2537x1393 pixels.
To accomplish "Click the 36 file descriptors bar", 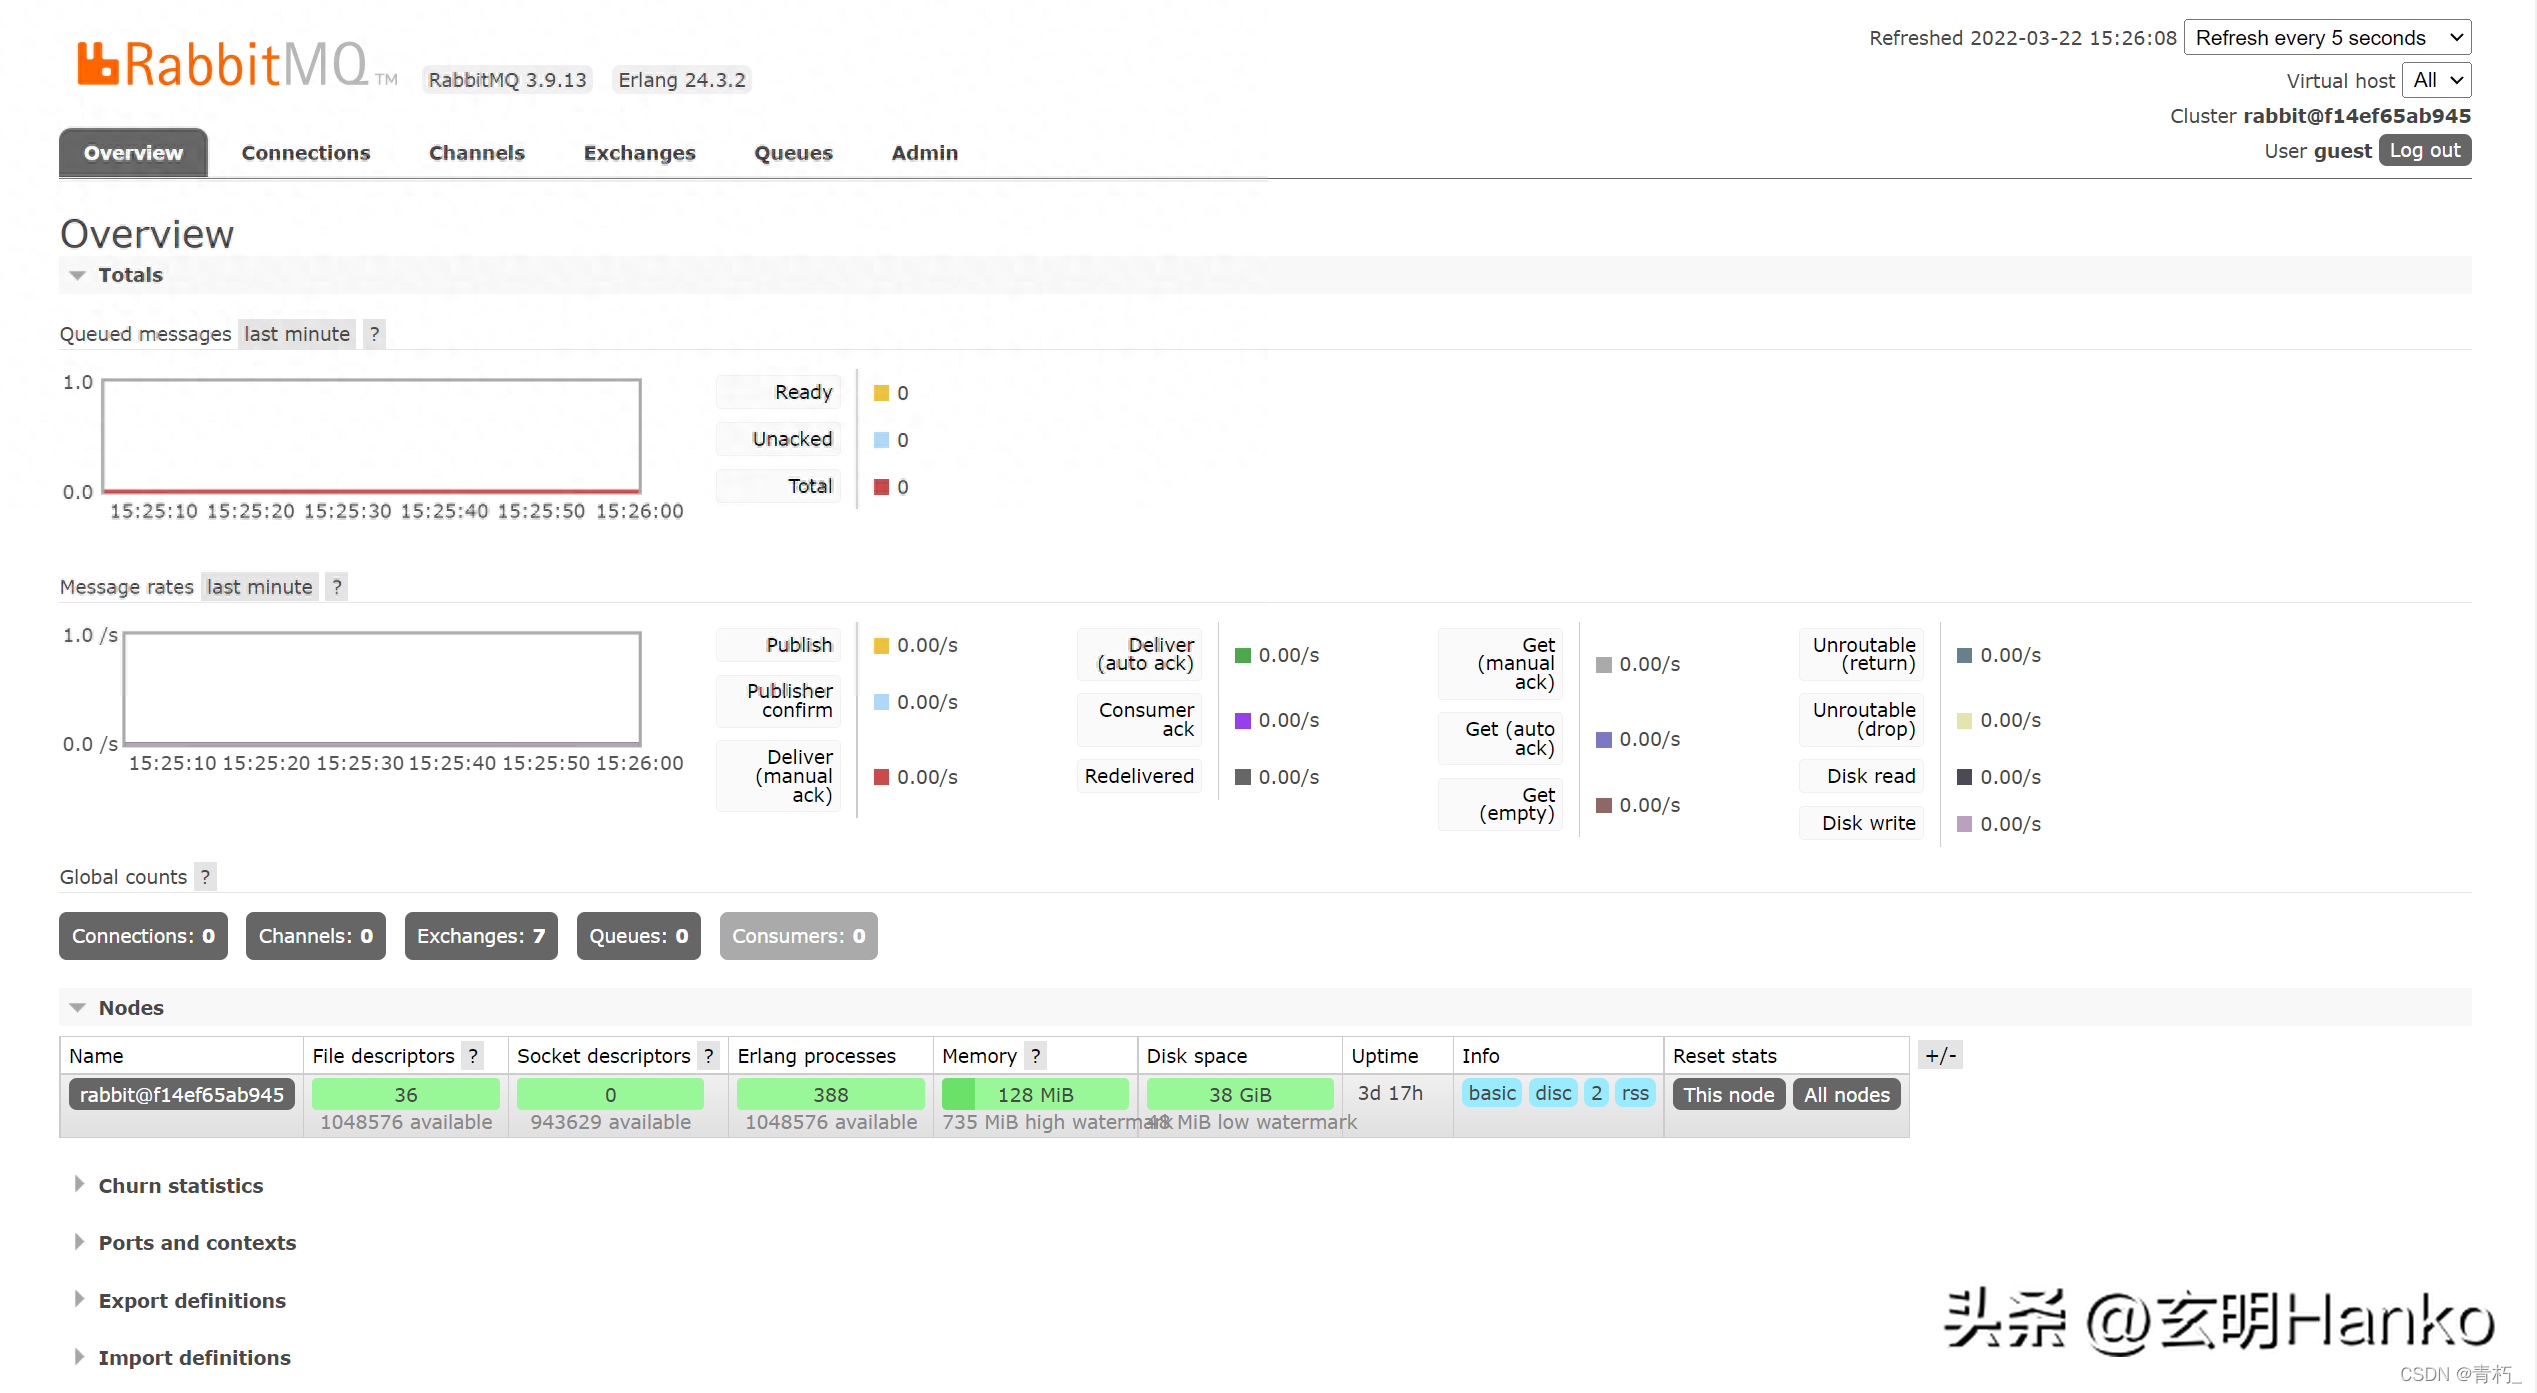I will coord(405,1095).
